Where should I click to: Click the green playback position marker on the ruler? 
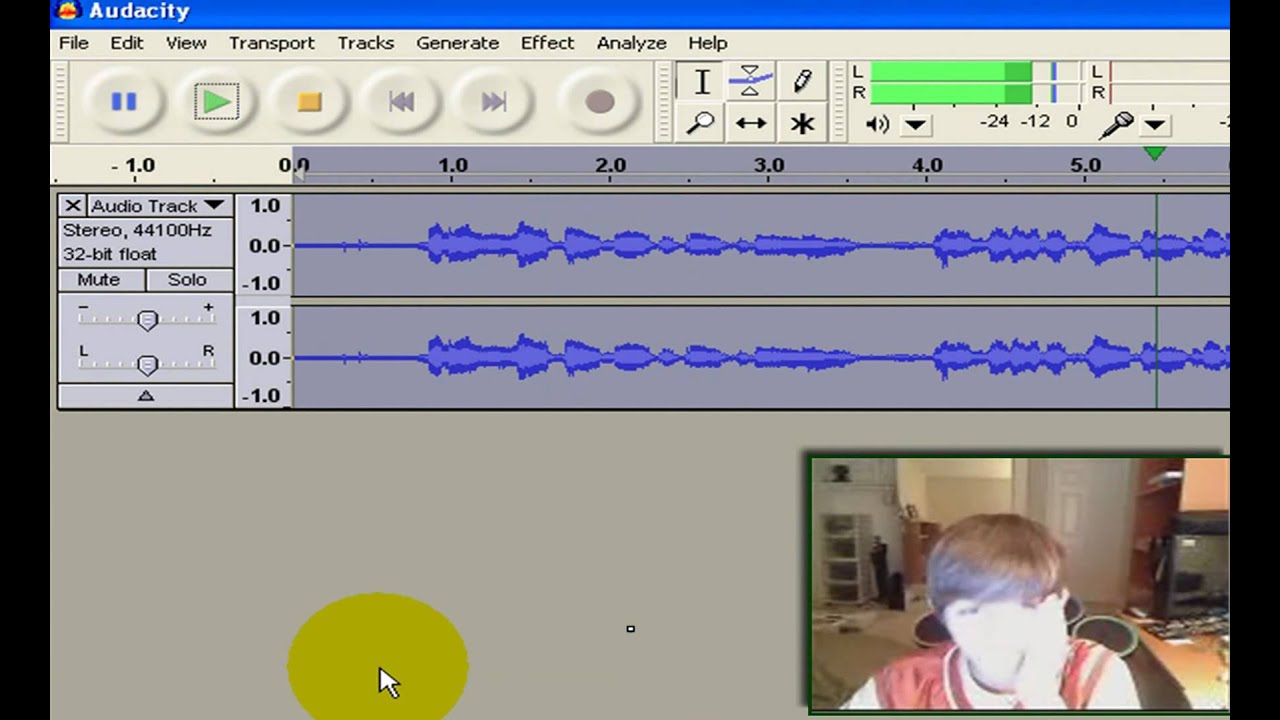(x=1155, y=153)
